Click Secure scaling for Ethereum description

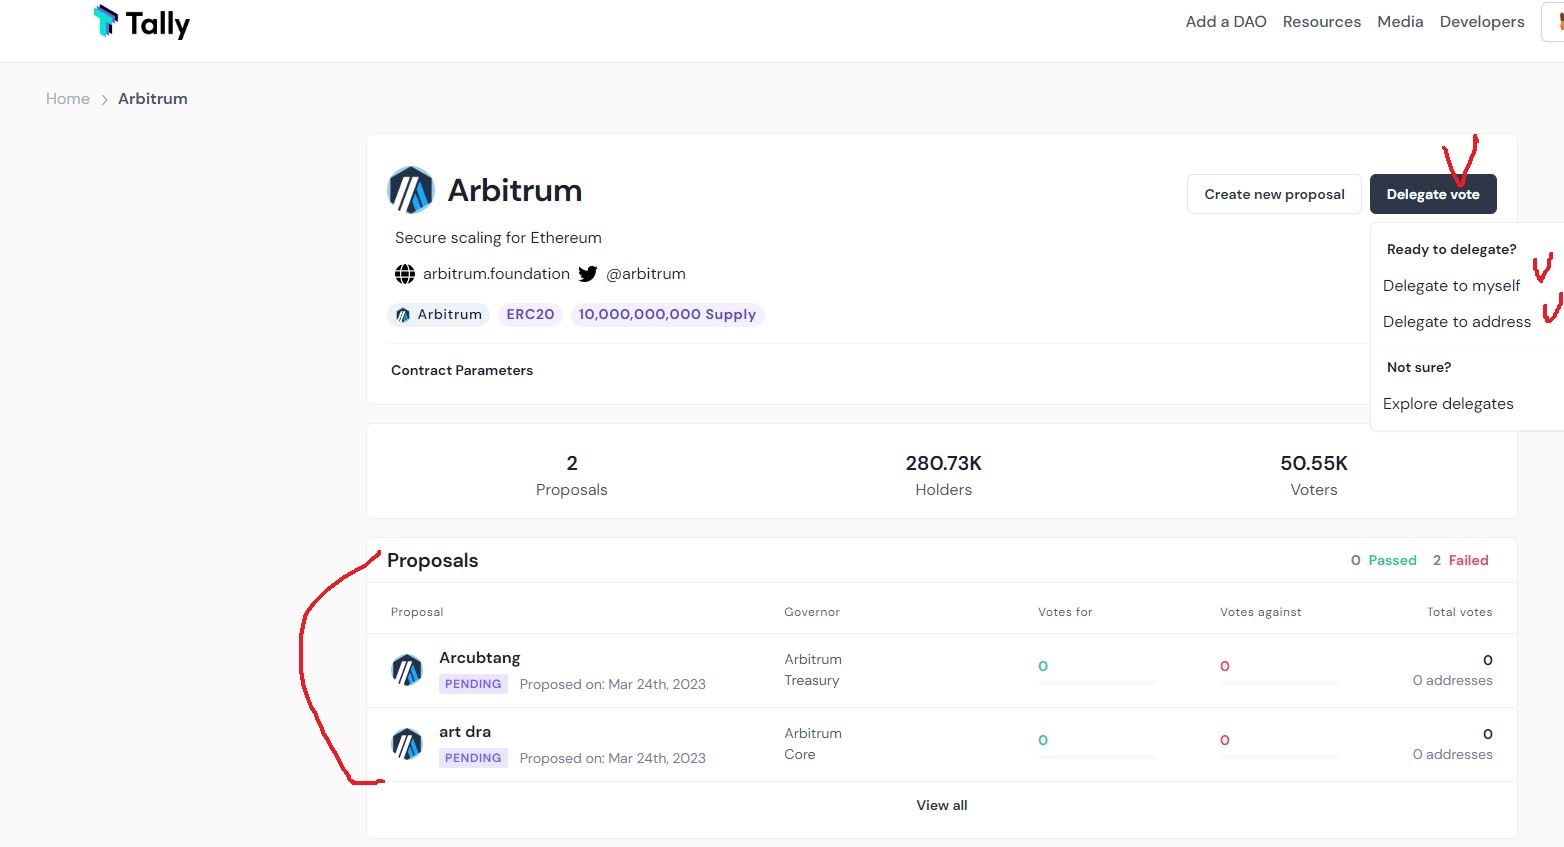(x=498, y=238)
